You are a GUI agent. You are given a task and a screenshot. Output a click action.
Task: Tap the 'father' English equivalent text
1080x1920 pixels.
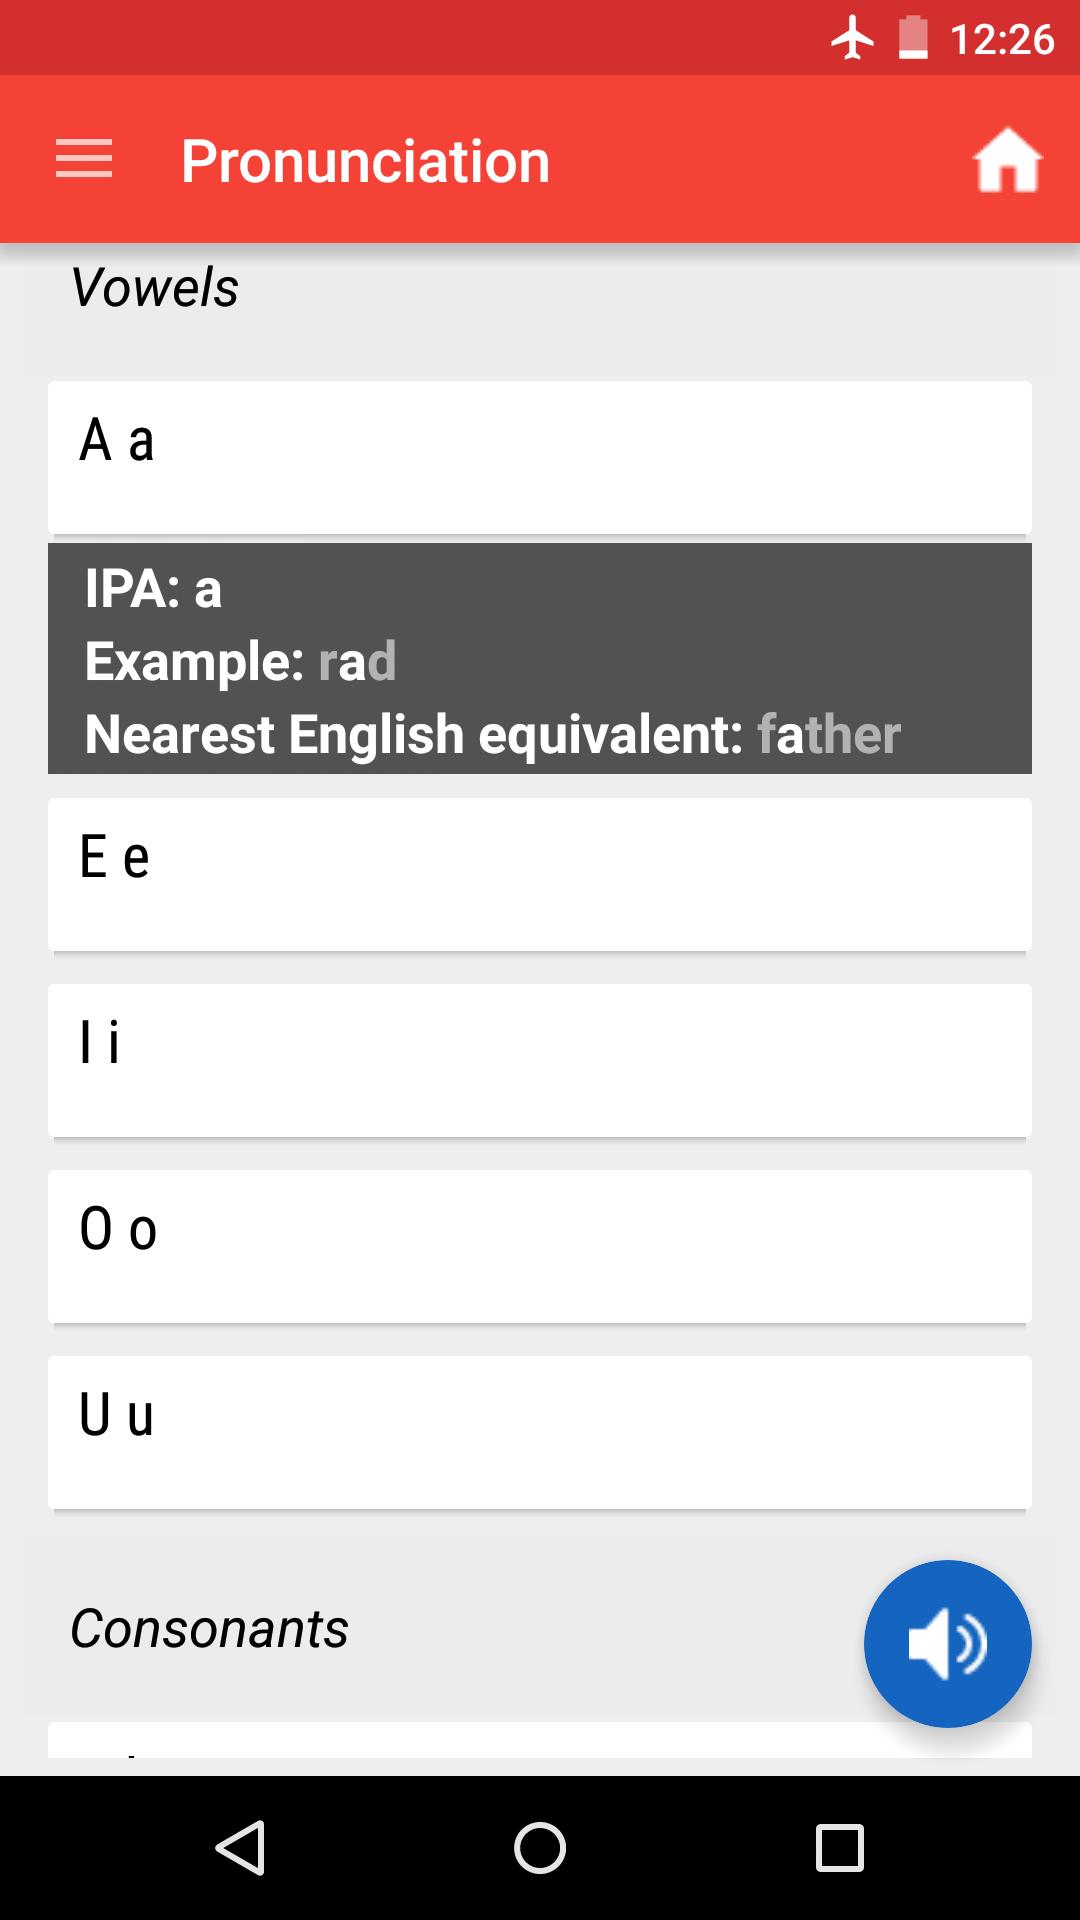(x=829, y=733)
